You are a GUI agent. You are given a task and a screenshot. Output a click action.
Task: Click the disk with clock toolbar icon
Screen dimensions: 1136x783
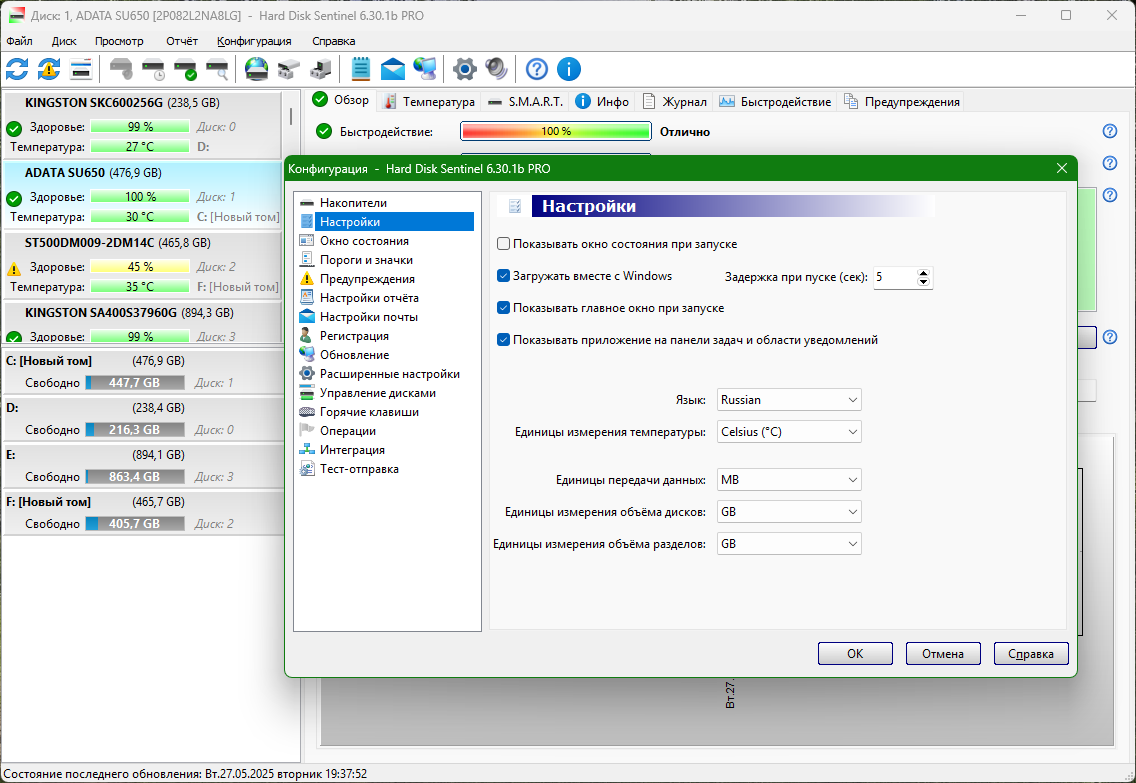pyautogui.click(x=153, y=70)
